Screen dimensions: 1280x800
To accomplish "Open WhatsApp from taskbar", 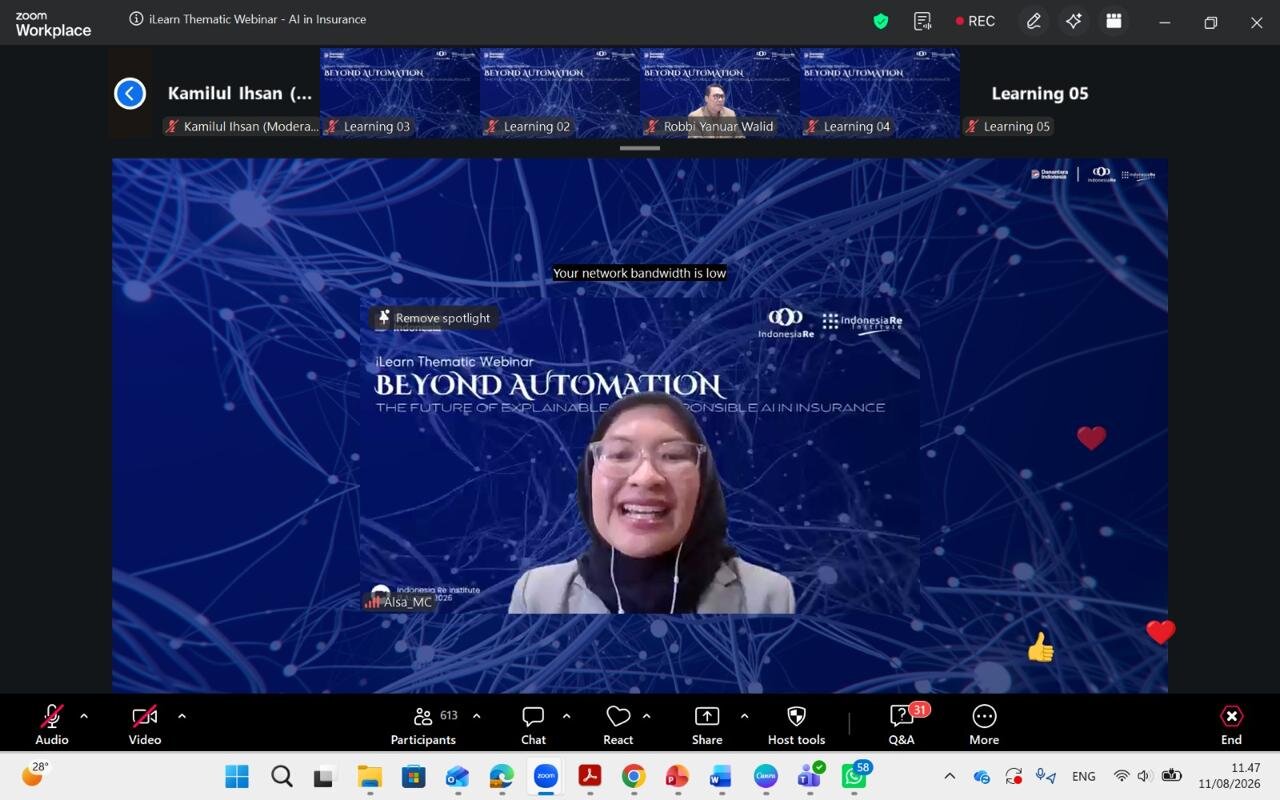I will pyautogui.click(x=855, y=775).
